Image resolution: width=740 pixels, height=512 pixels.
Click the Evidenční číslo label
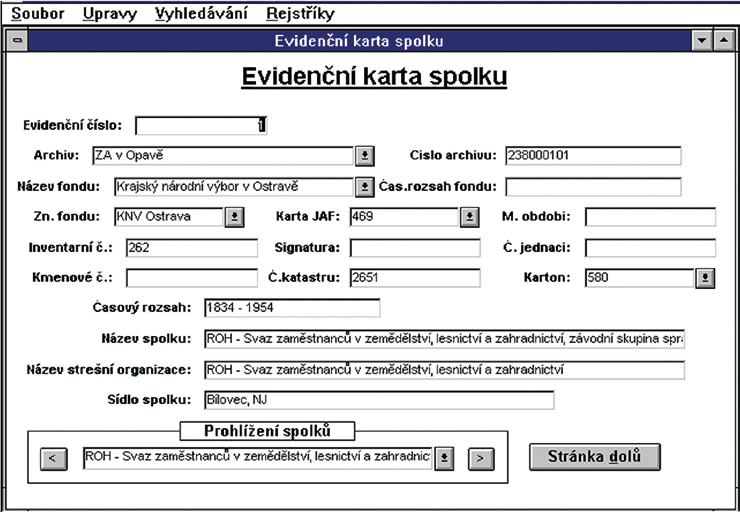(x=73, y=126)
